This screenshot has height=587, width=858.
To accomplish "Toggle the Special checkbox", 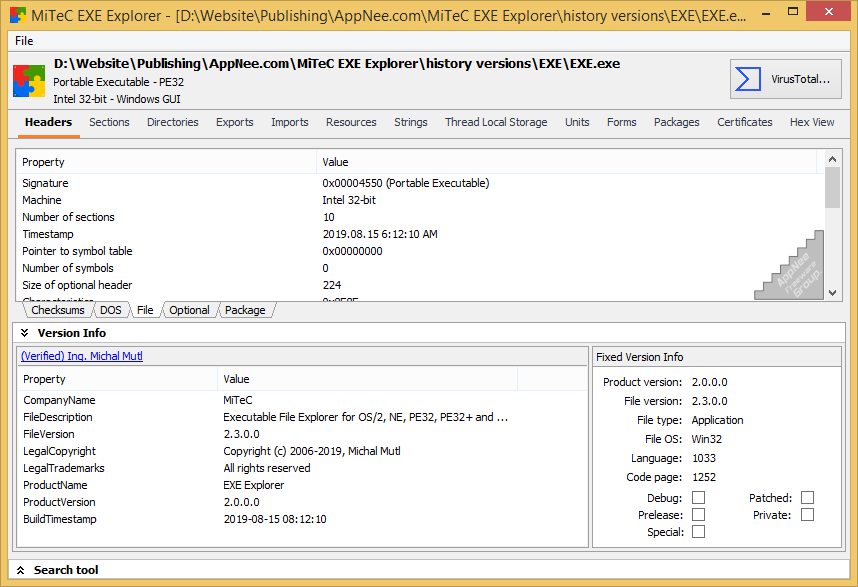I will point(698,532).
